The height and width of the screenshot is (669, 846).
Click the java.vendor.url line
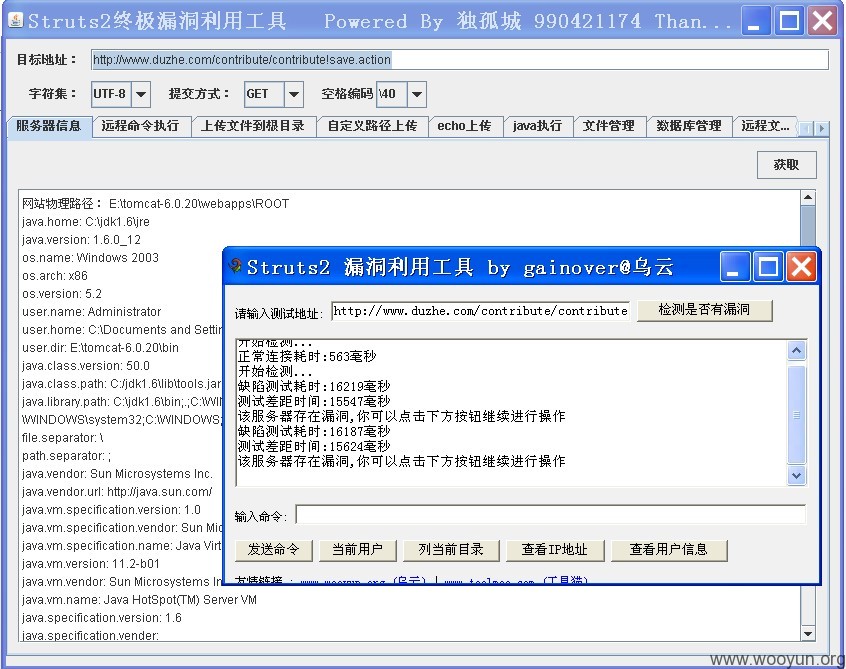point(117,491)
